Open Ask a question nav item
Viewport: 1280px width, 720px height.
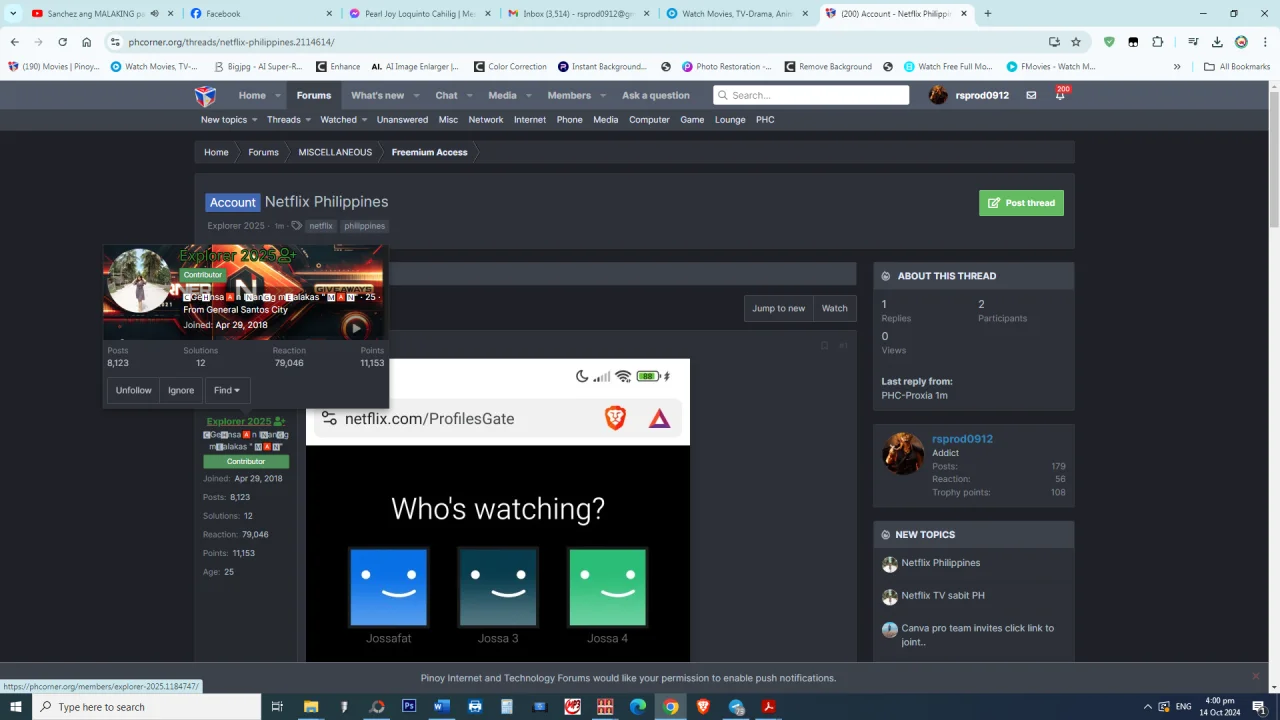pos(656,95)
